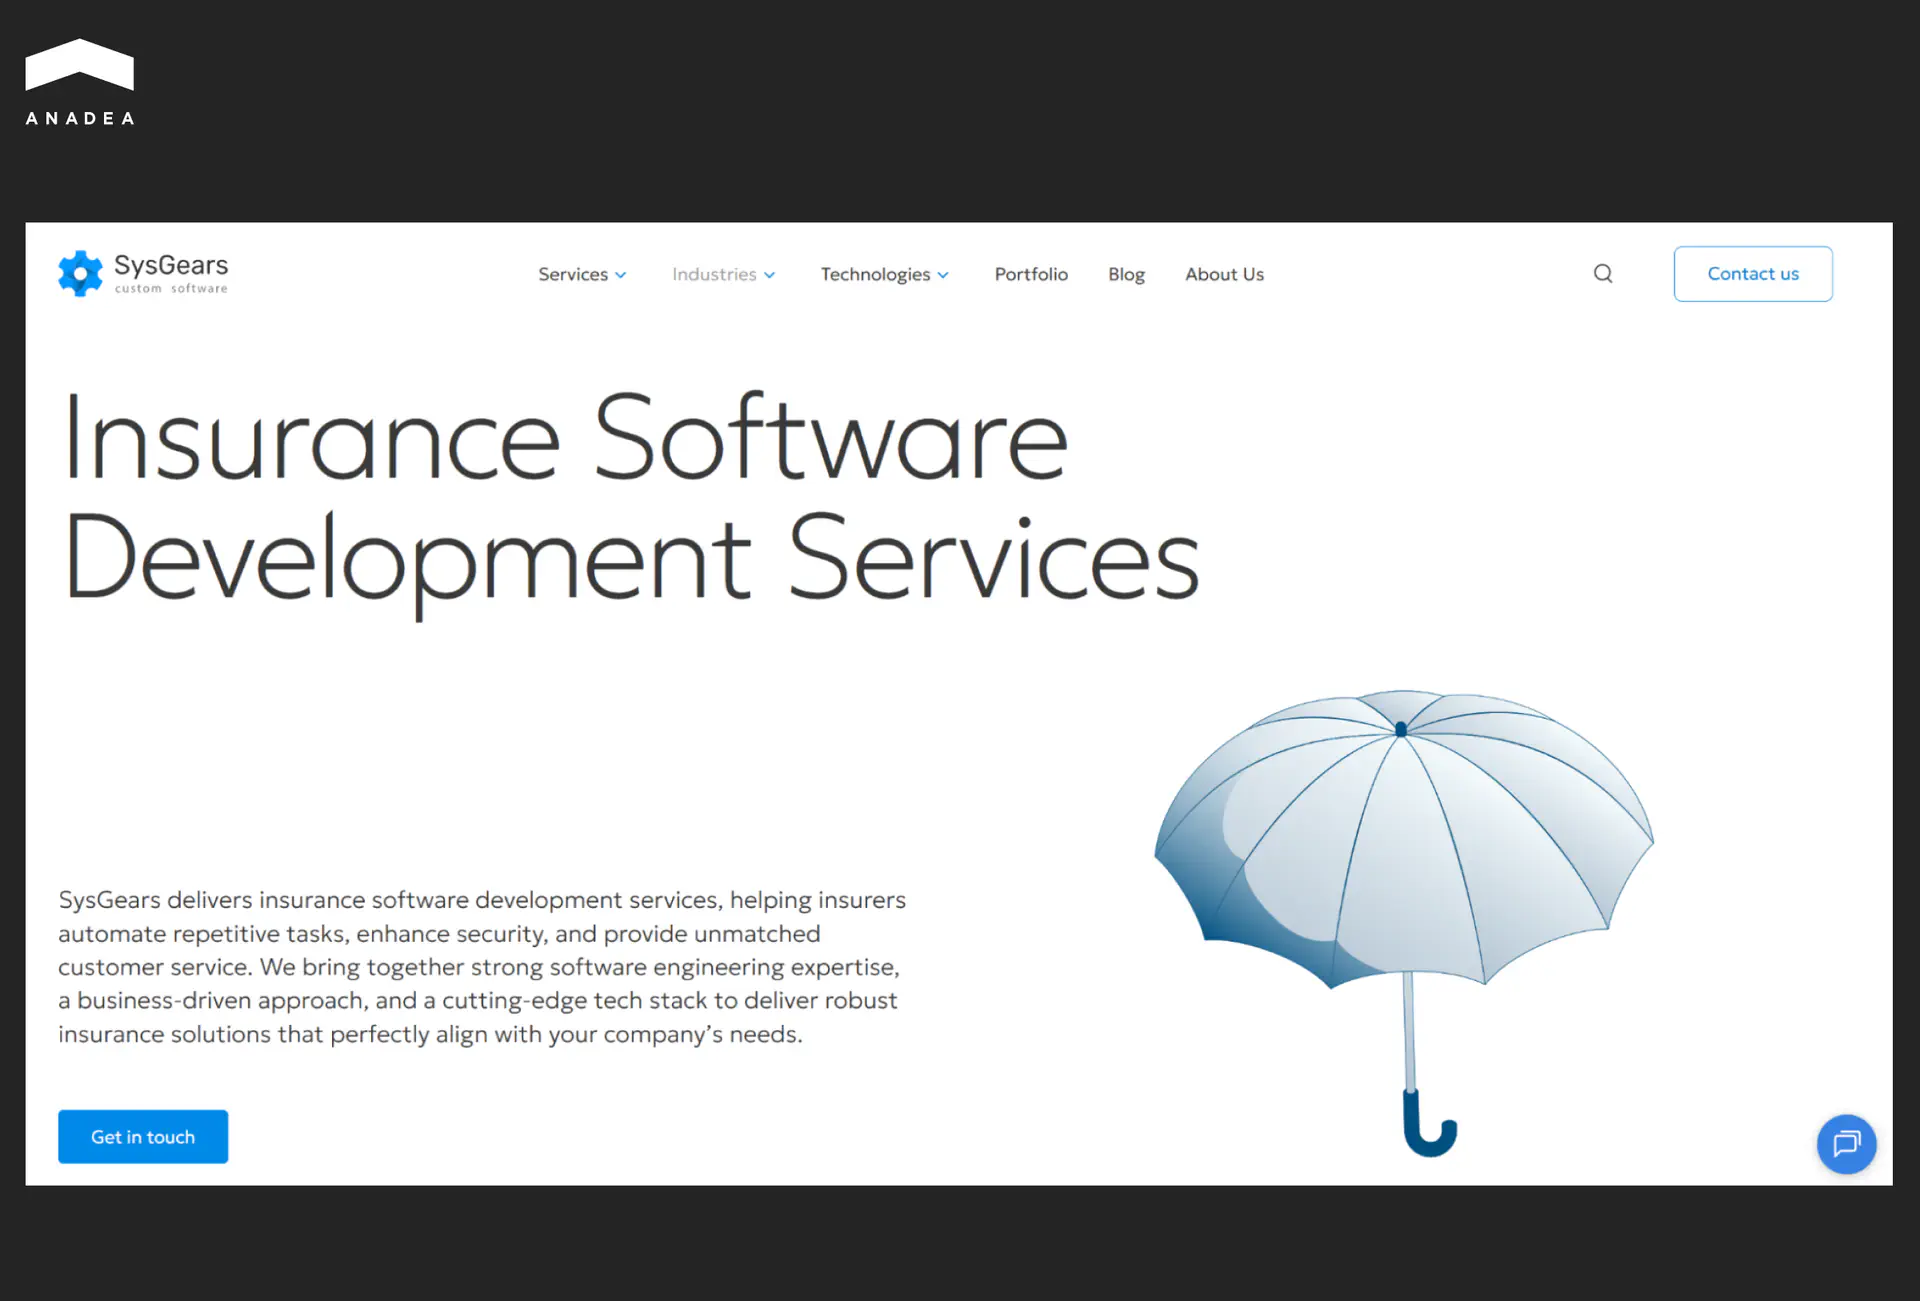Open the Industries menu label
This screenshot has width=1920, height=1301.
714,274
